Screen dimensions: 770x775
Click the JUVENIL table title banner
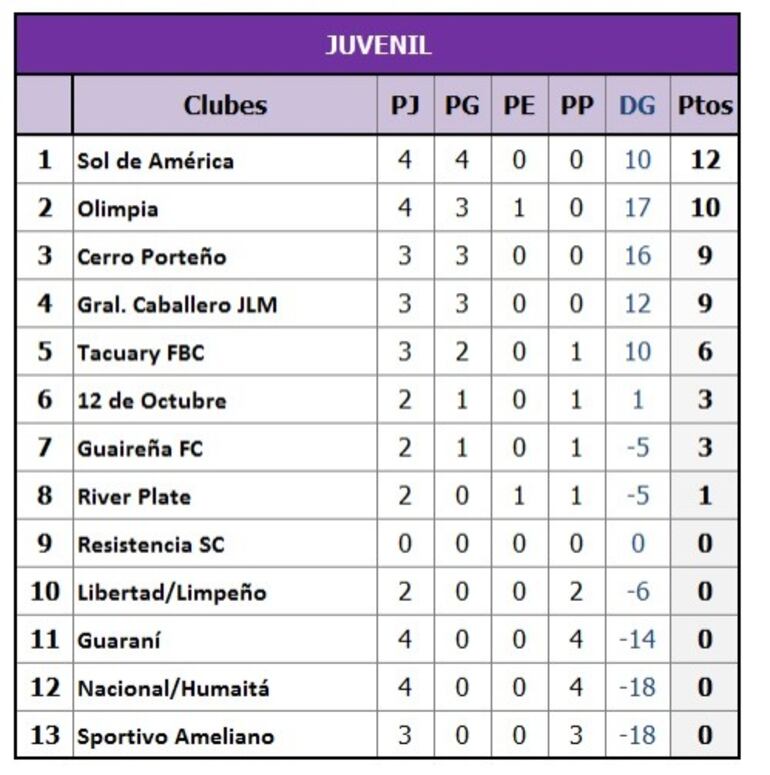click(377, 45)
